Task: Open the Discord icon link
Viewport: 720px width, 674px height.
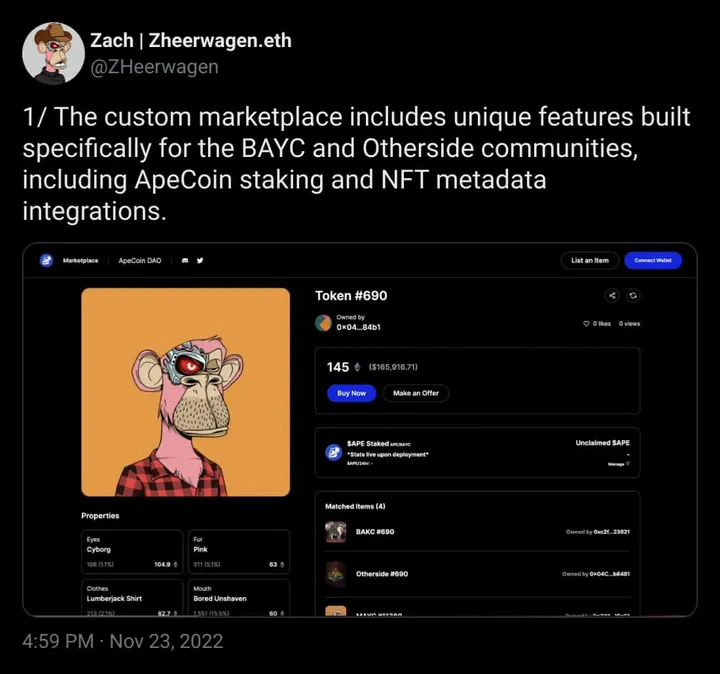Action: tap(185, 260)
